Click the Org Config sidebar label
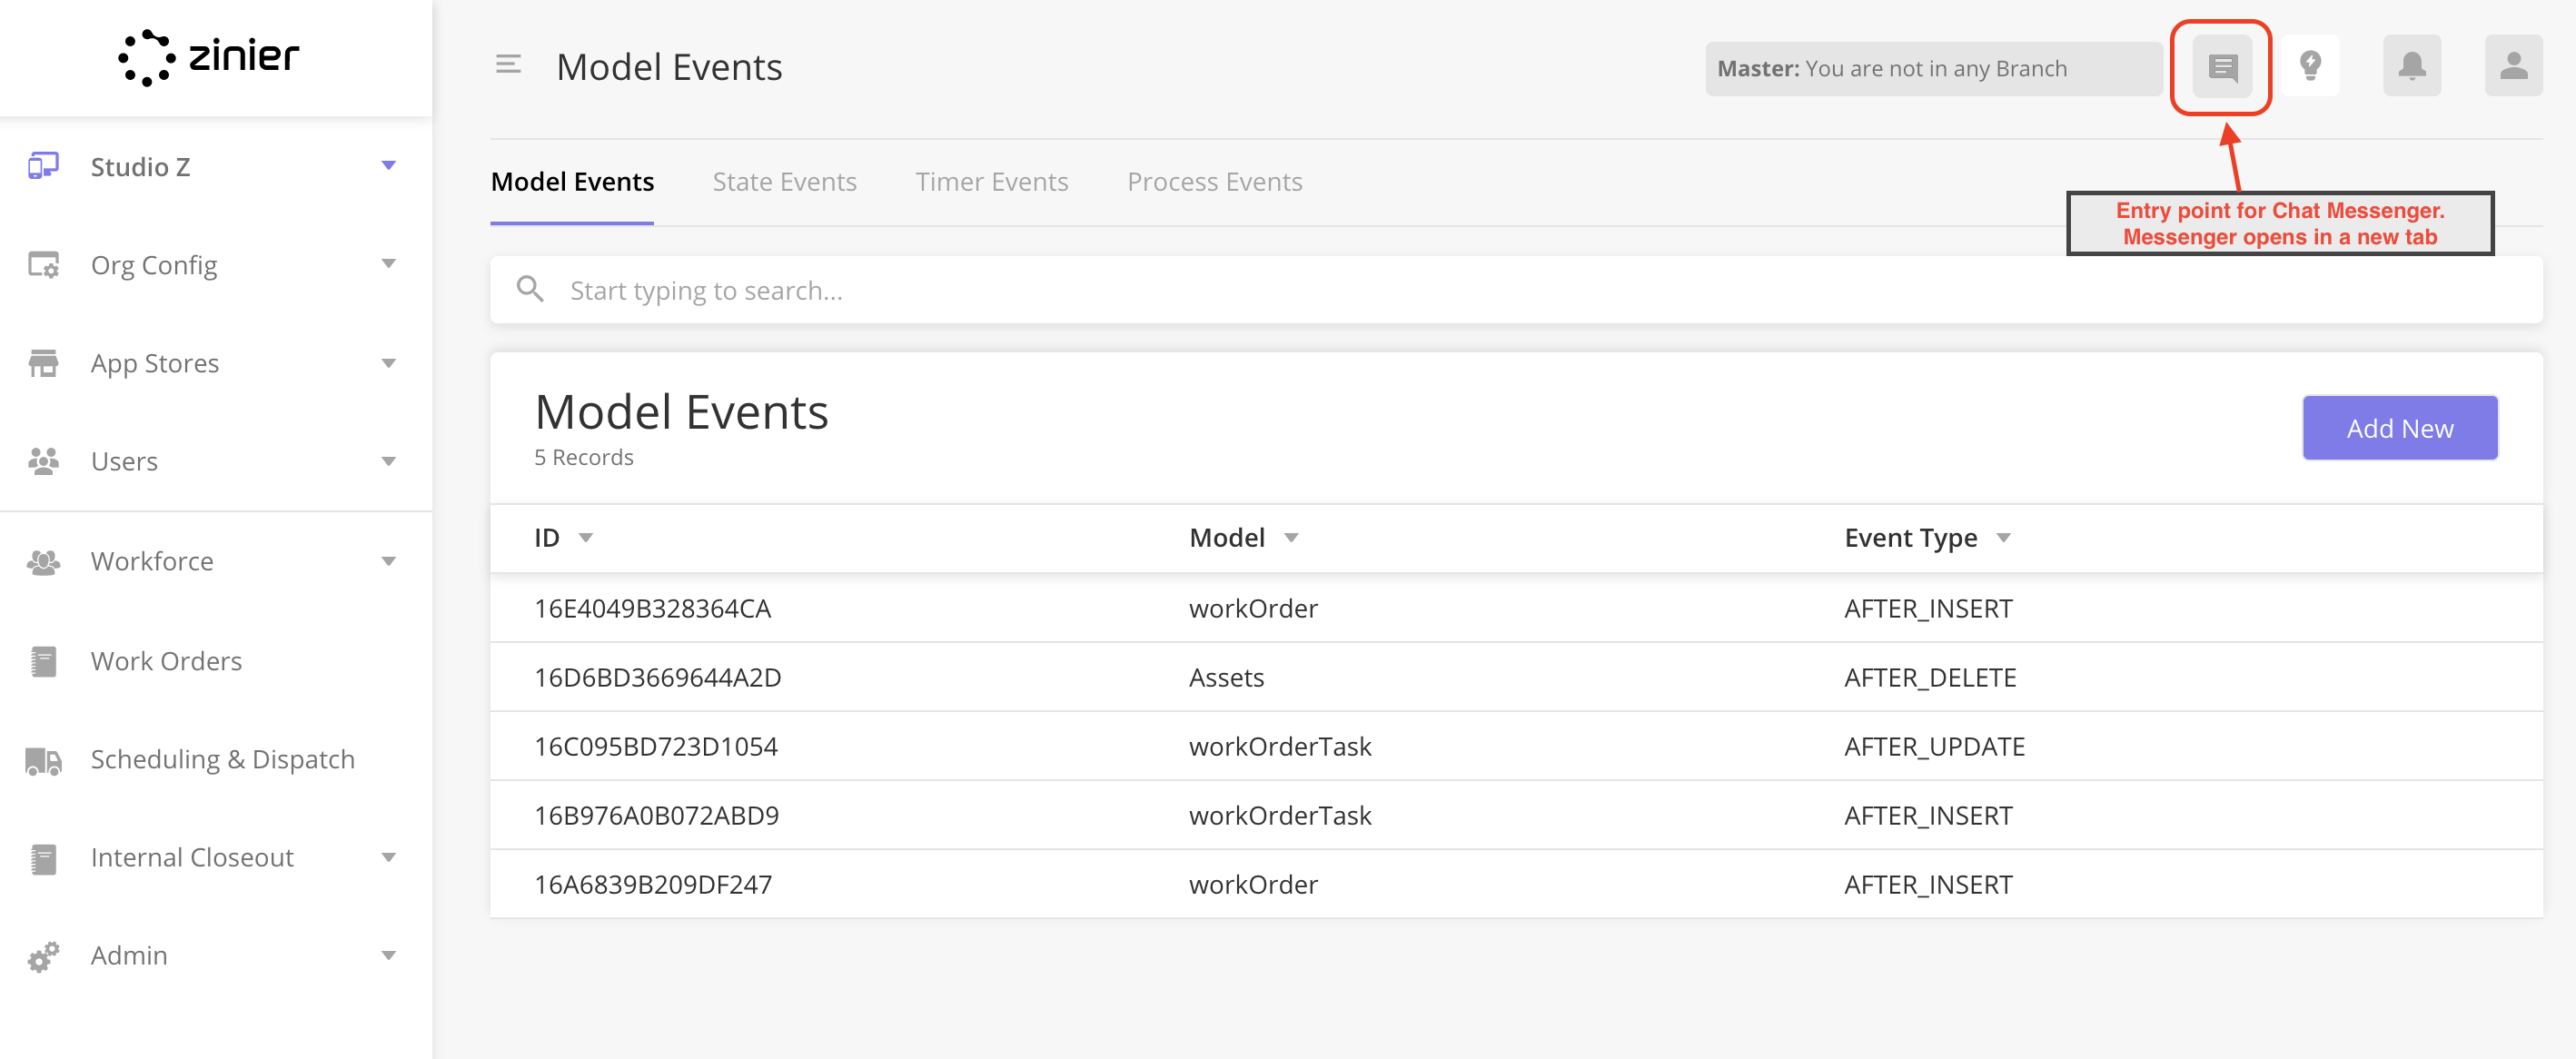This screenshot has height=1059, width=2576. point(154,265)
